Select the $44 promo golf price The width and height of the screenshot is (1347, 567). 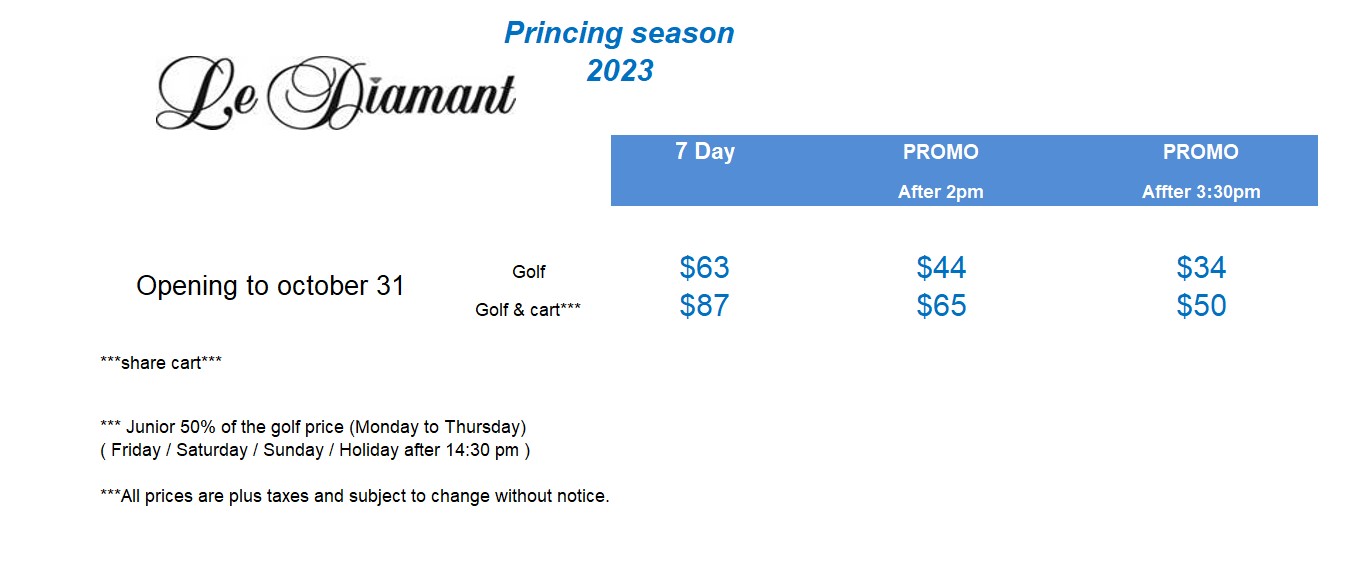(942, 268)
